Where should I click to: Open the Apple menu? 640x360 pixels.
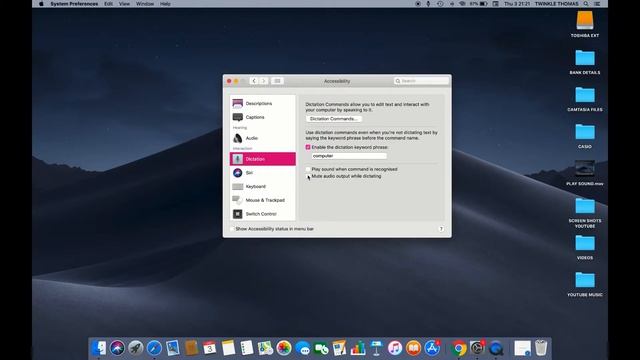click(41, 4)
